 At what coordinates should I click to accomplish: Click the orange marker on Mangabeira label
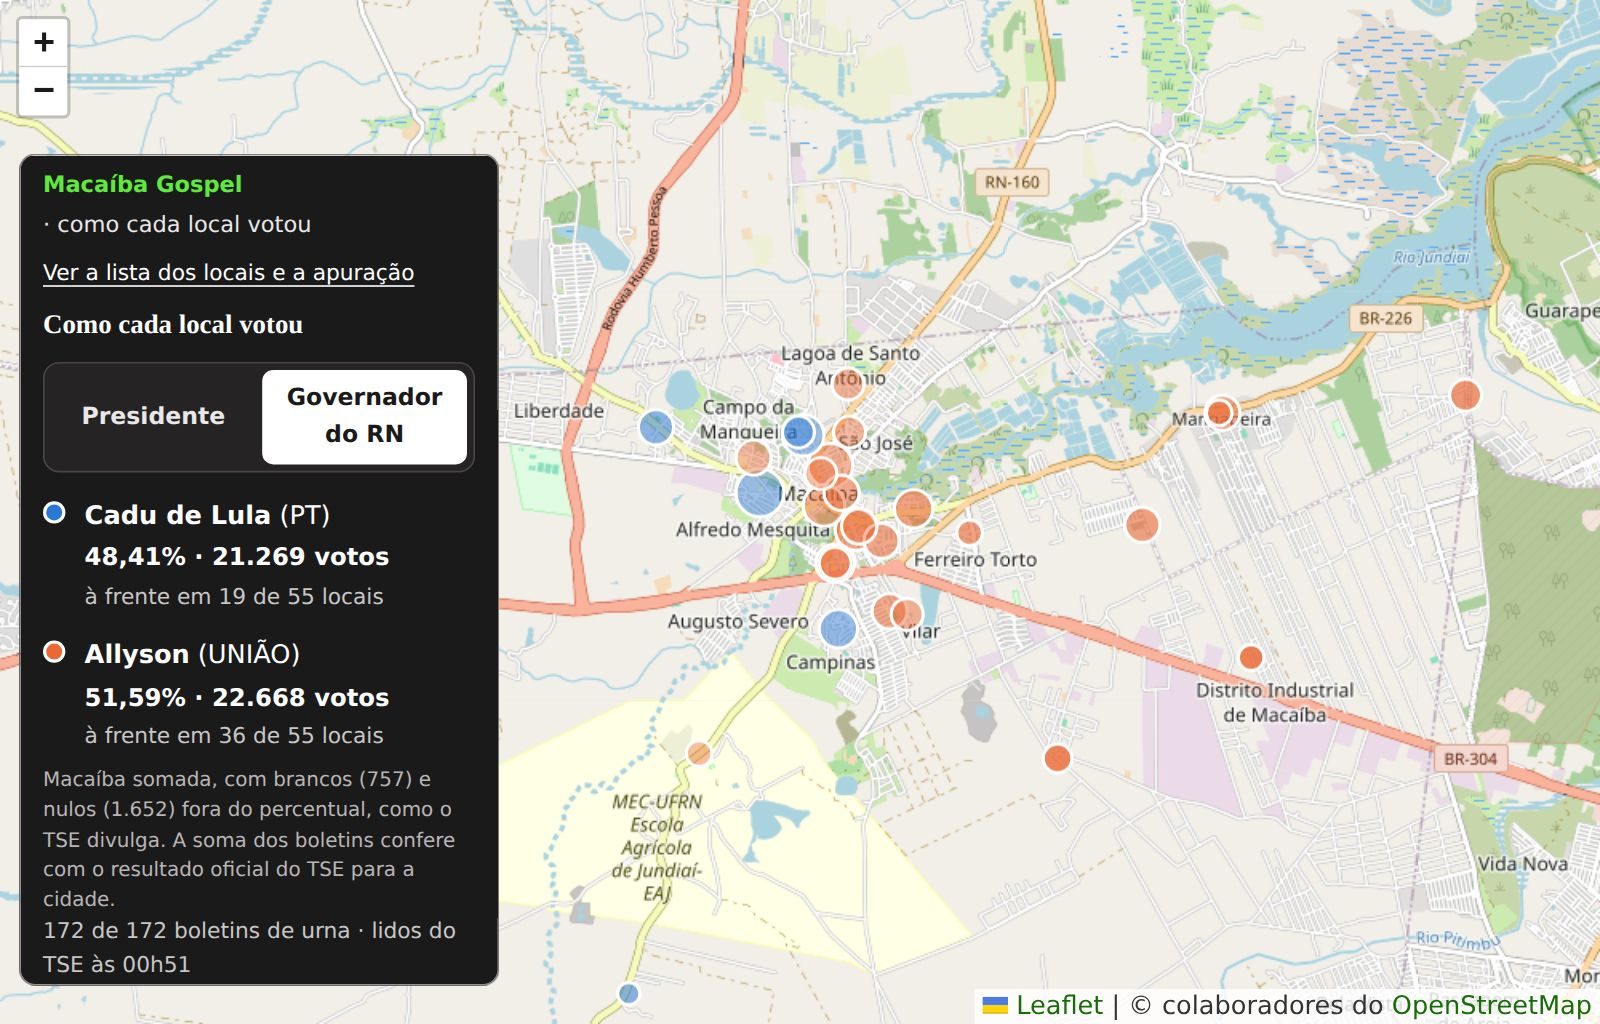[1220, 412]
